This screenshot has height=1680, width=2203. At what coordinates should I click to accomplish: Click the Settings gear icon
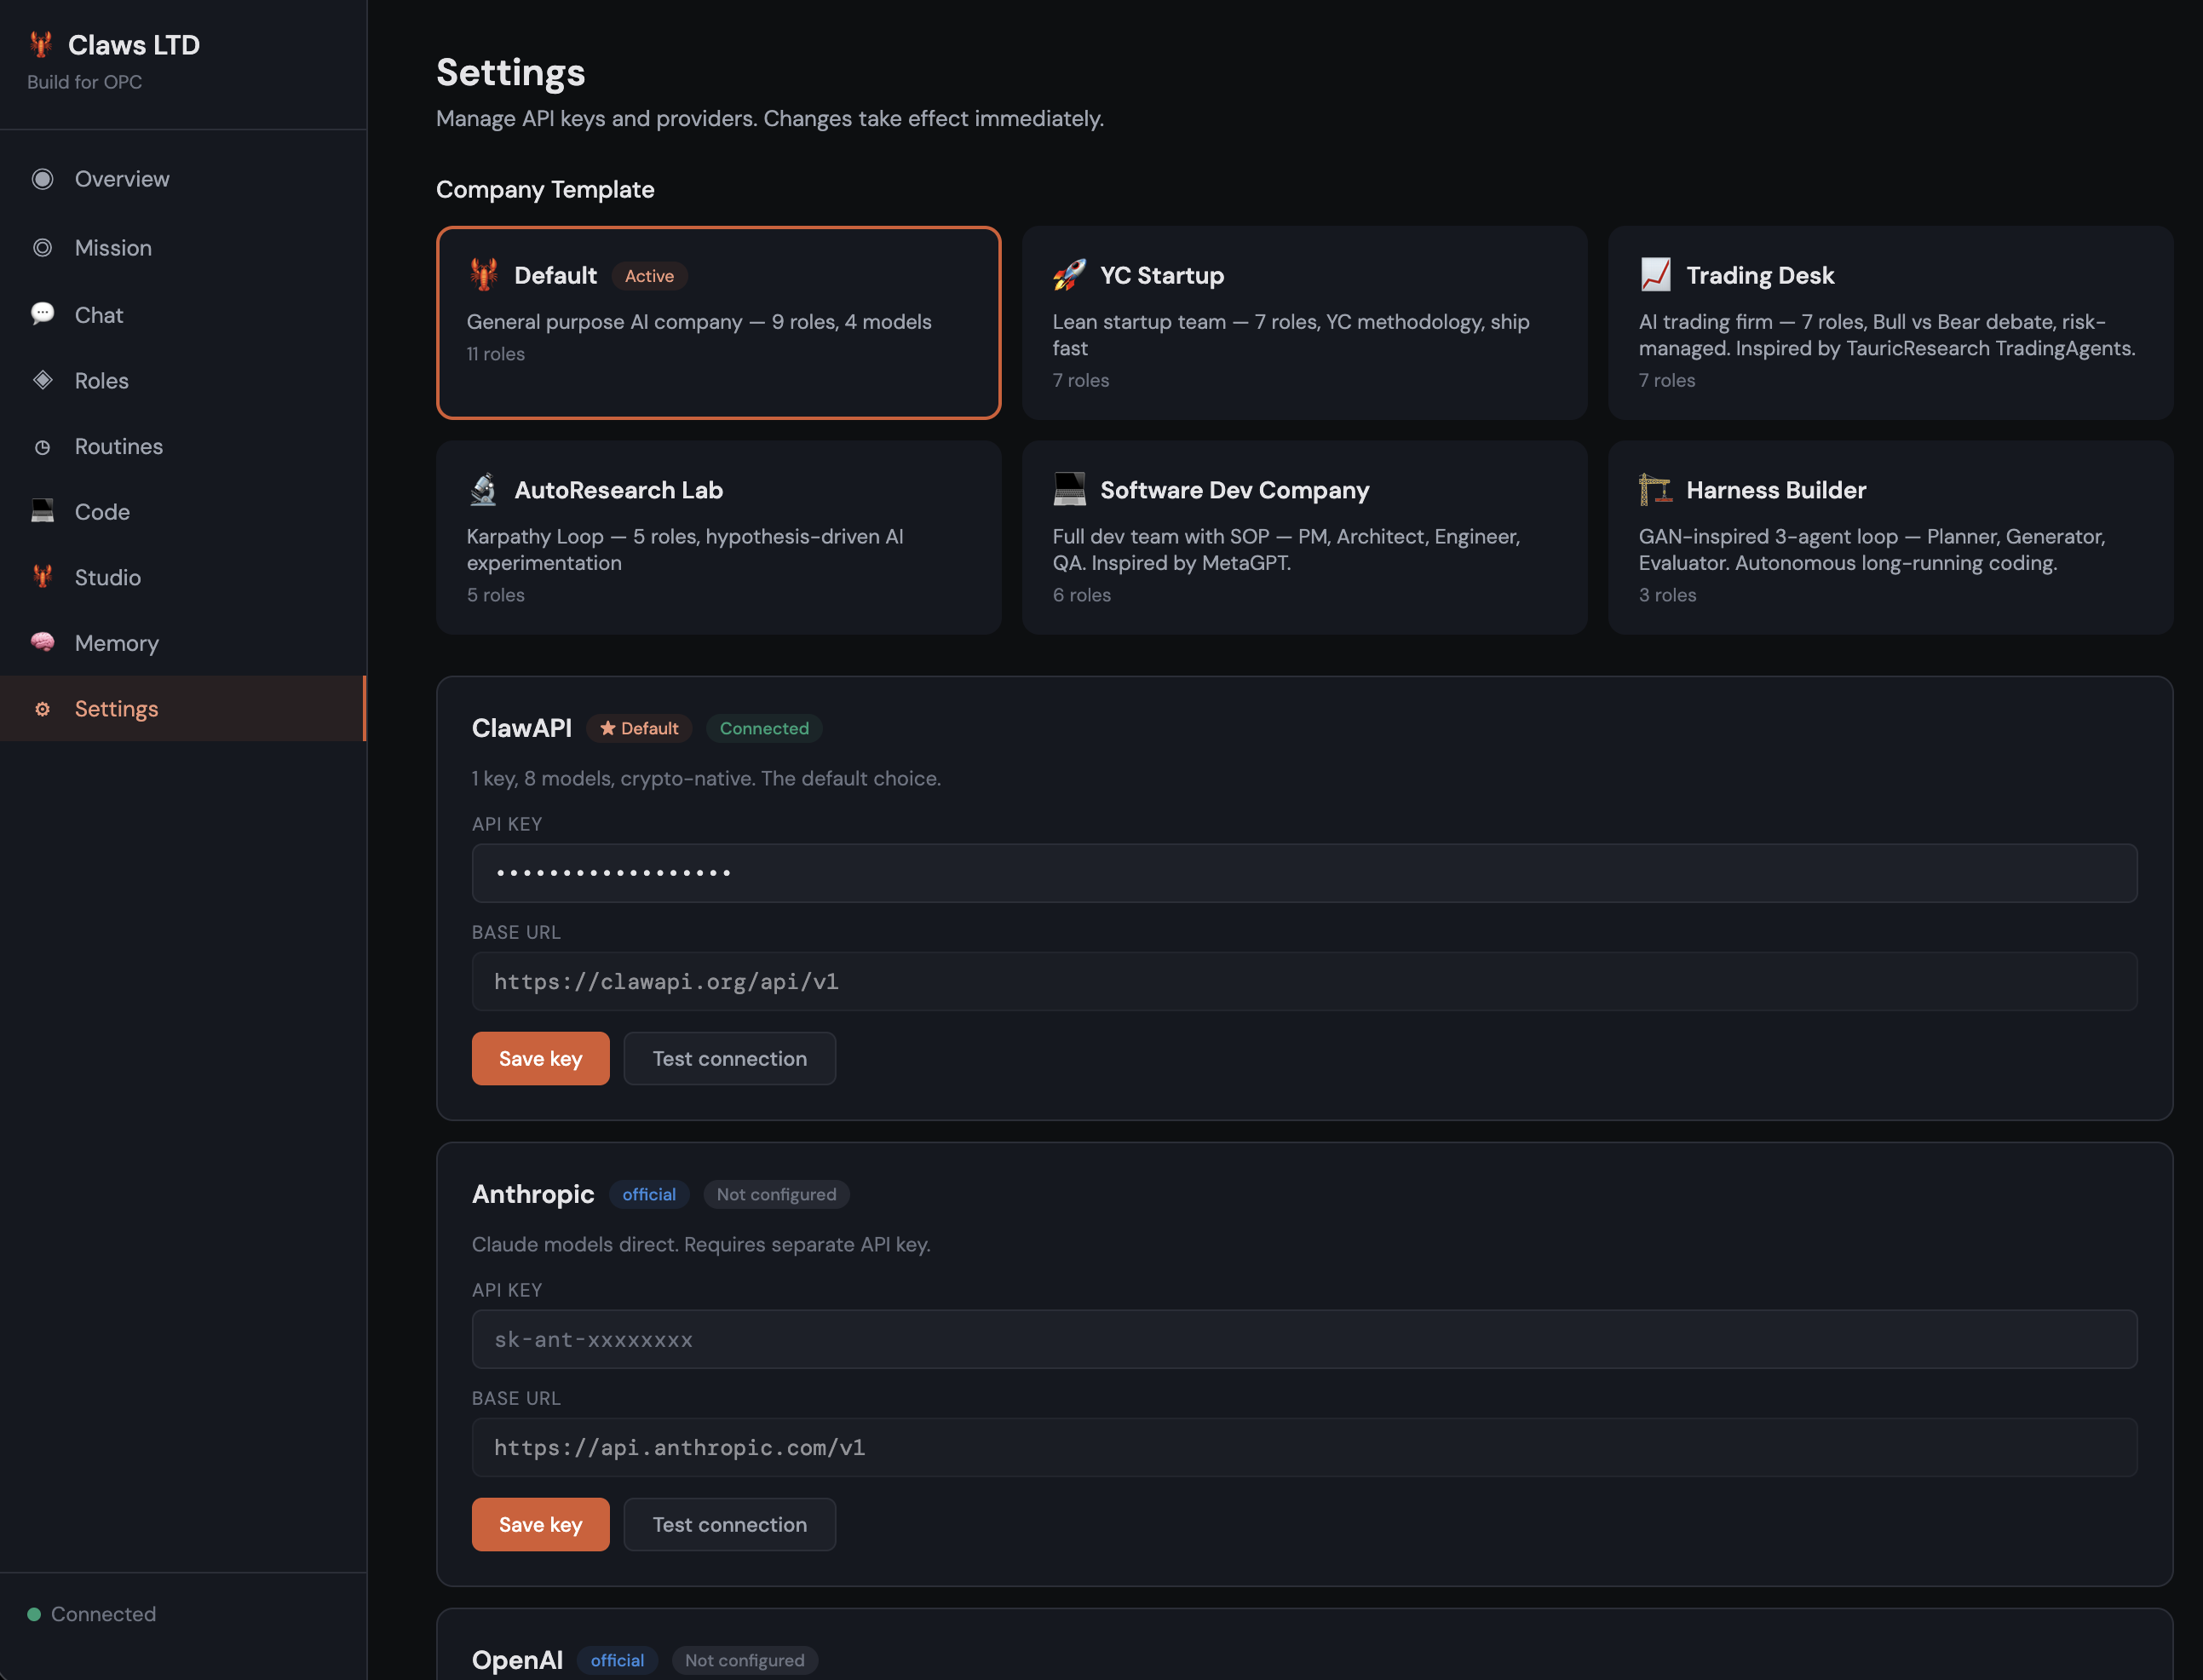(42, 709)
